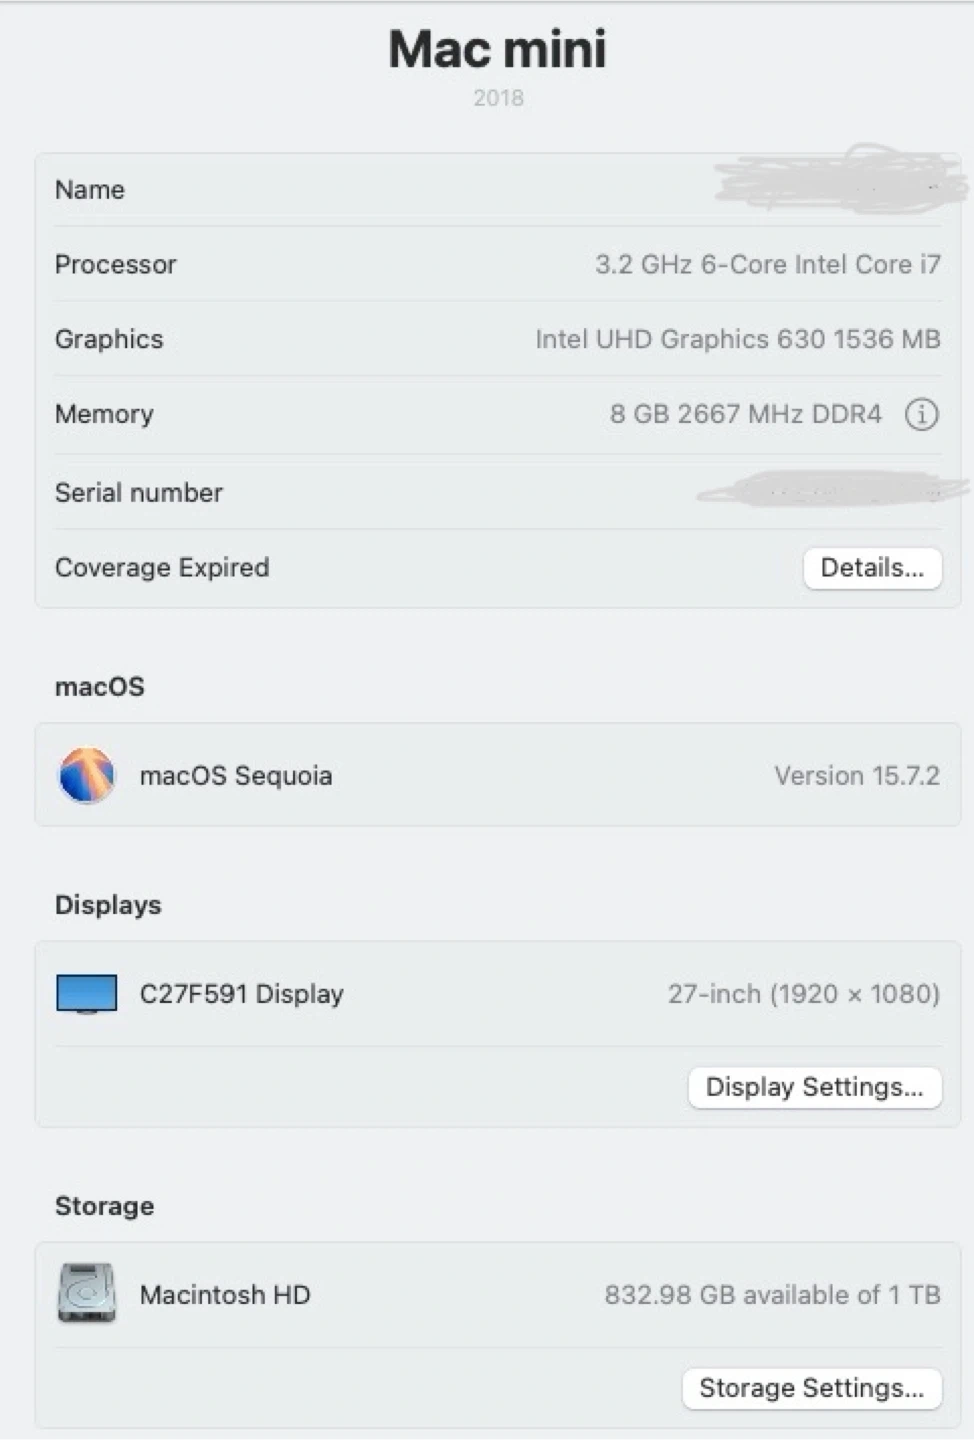Click the 27-inch resolution text
The width and height of the screenshot is (974, 1440).
point(804,994)
